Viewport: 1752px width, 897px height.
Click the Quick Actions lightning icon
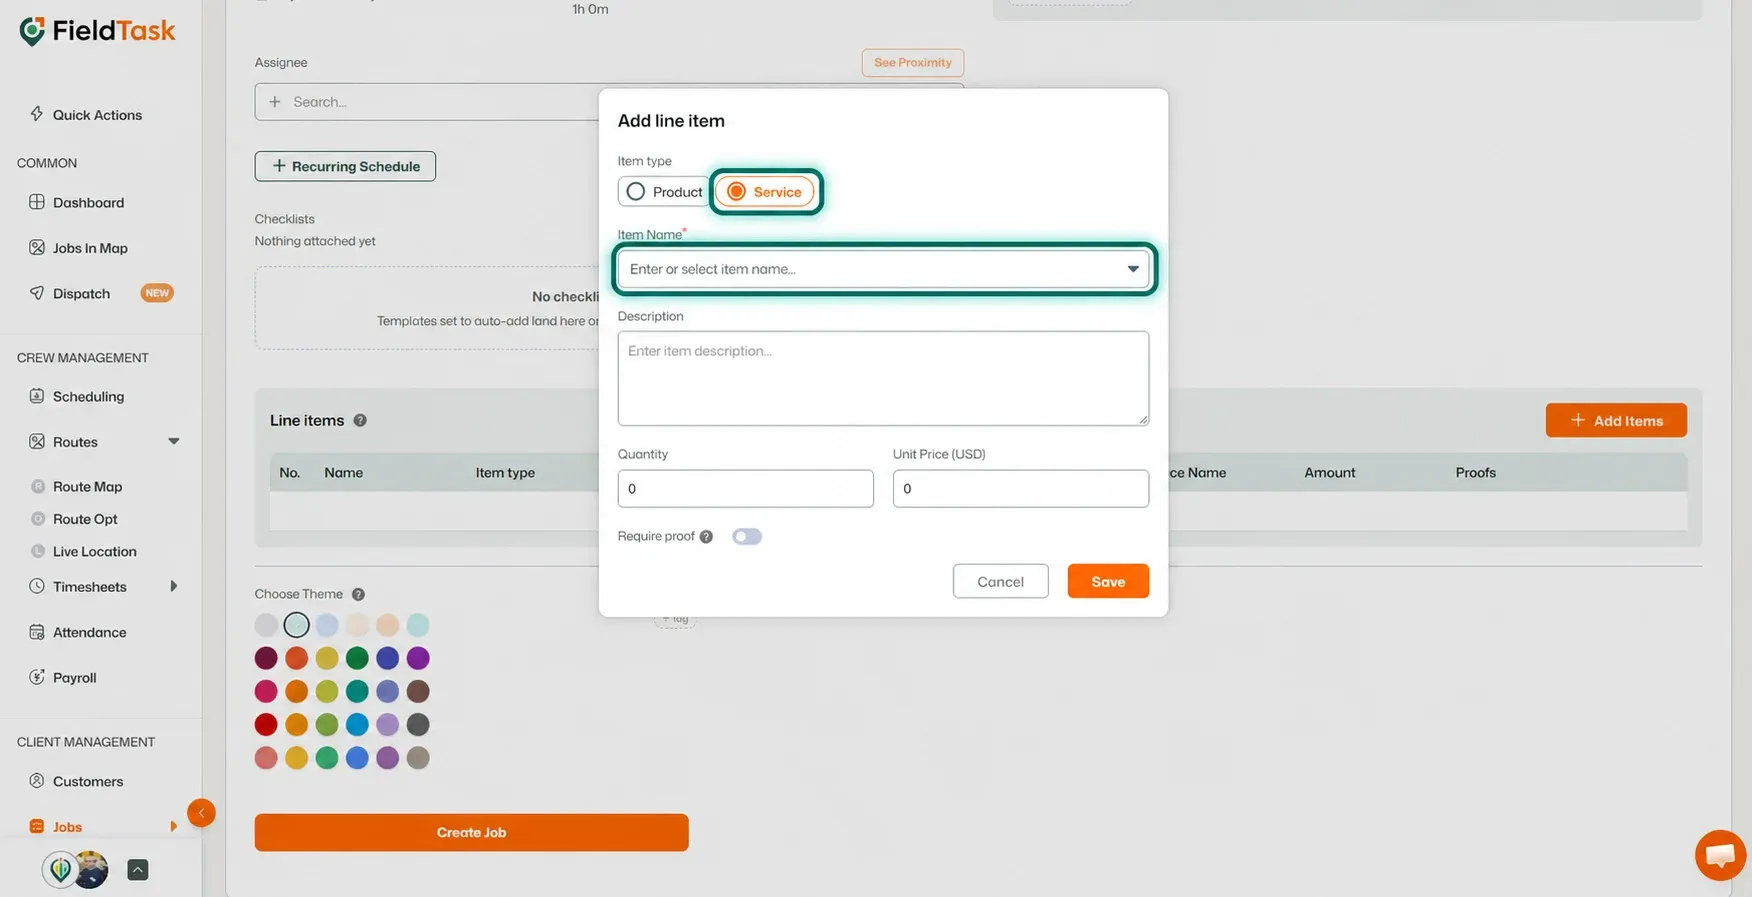[37, 114]
